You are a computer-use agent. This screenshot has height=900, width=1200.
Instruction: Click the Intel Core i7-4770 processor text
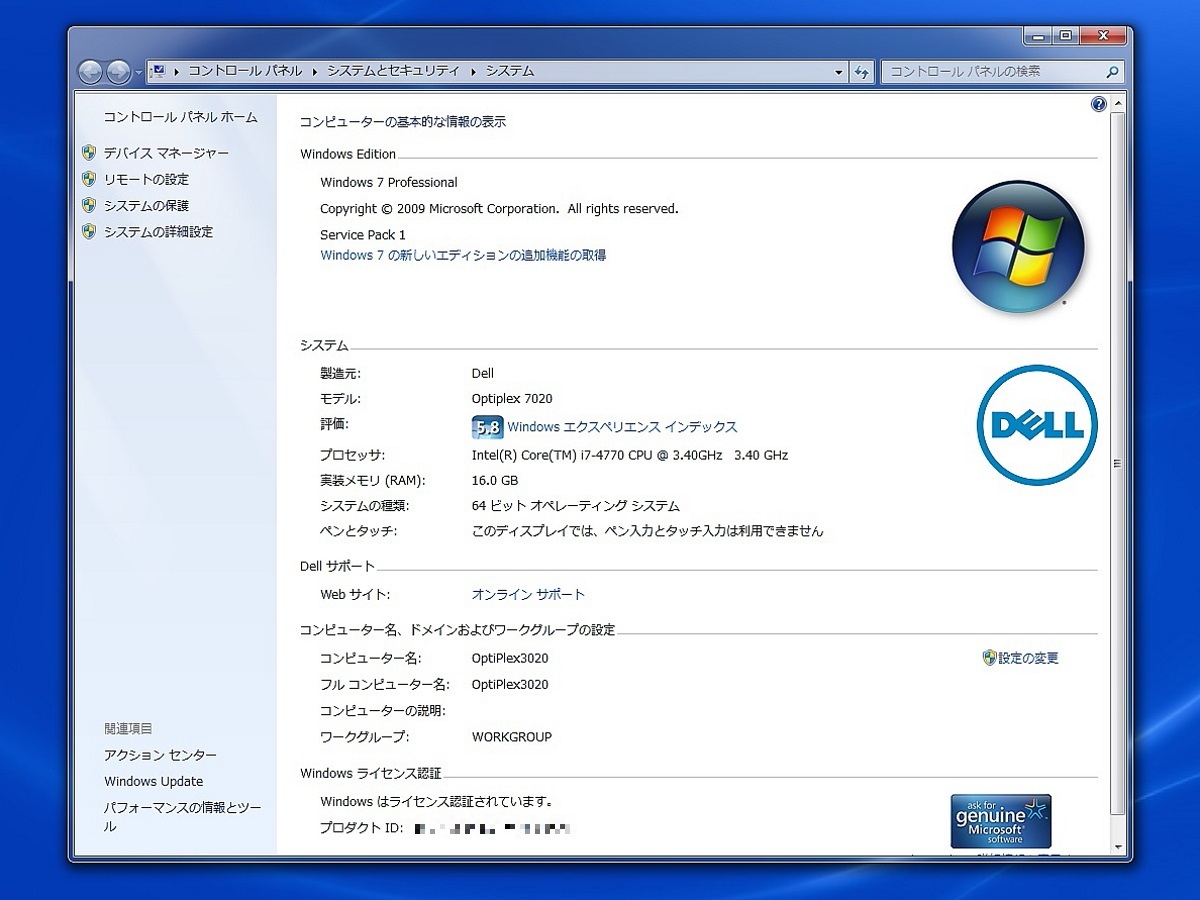click(630, 455)
